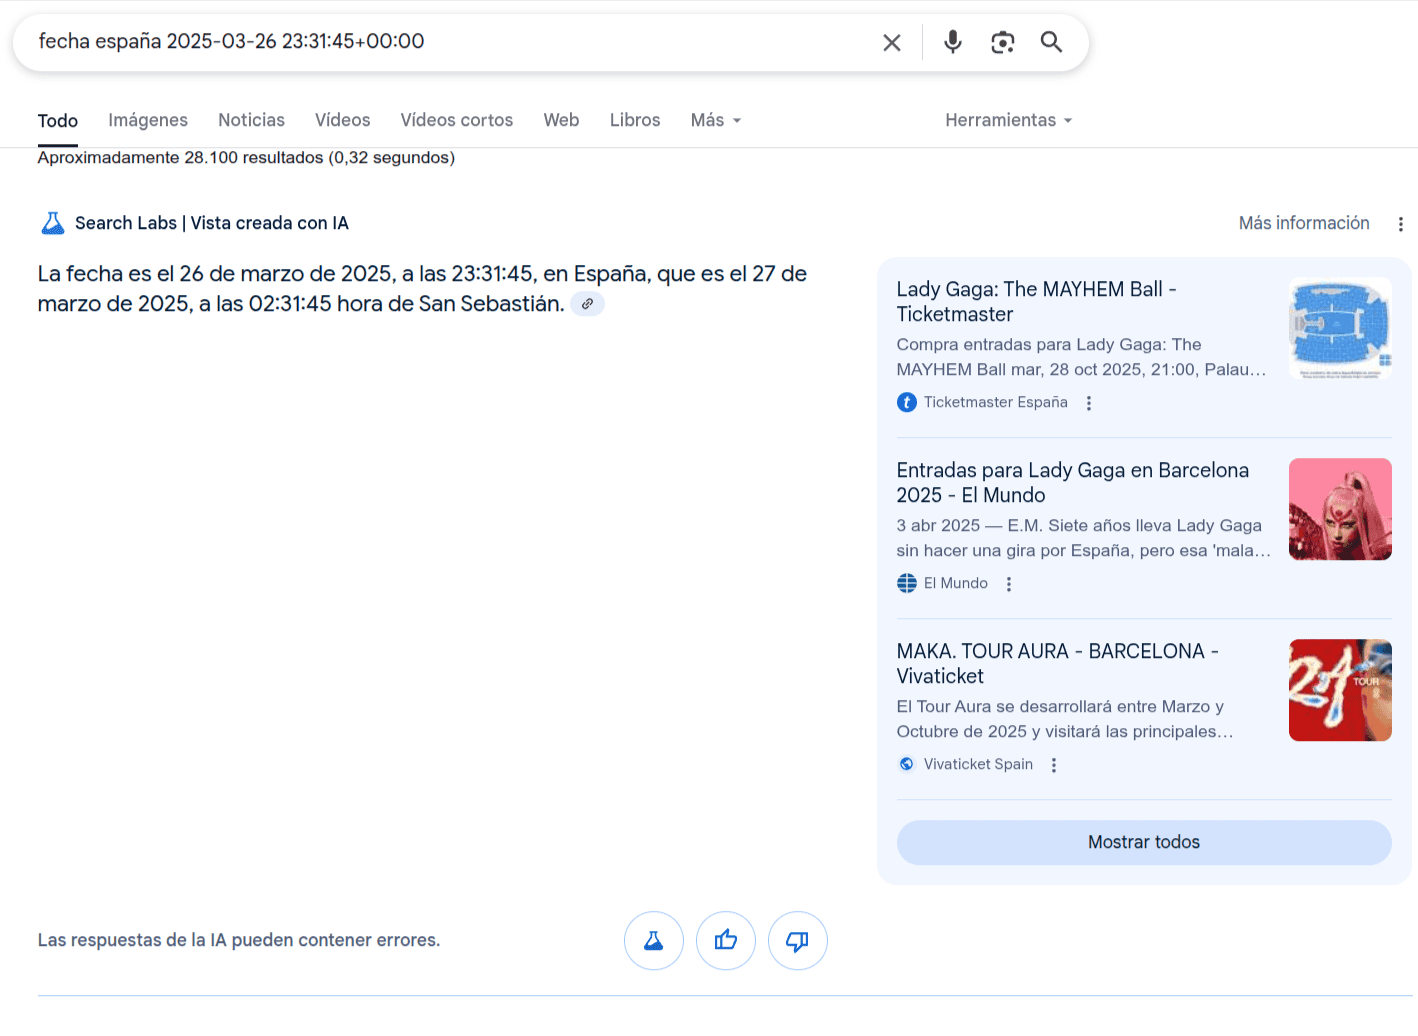Click the El Mundo source name
The width and height of the screenshot is (1418, 1036).
(956, 584)
